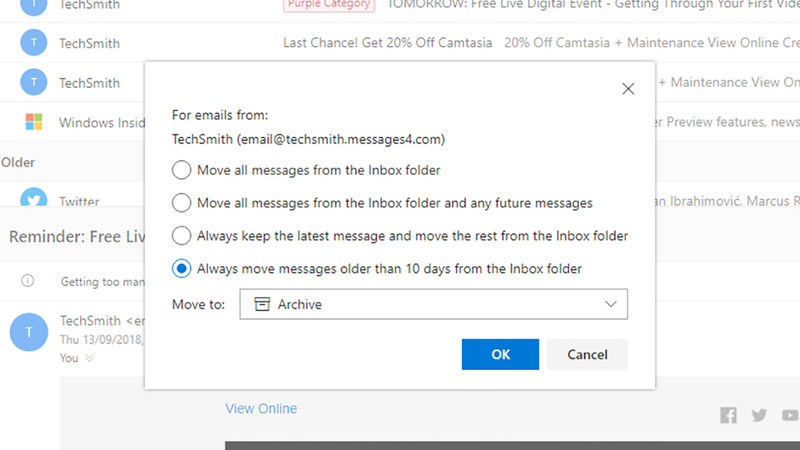Click the 'Older' group header
The height and width of the screenshot is (450, 800).
18,162
